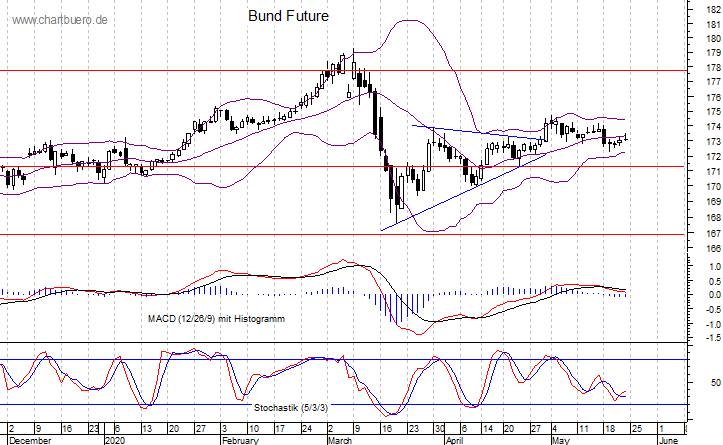Click the March month label
This screenshot has height=445, width=723.
pyautogui.click(x=340, y=441)
